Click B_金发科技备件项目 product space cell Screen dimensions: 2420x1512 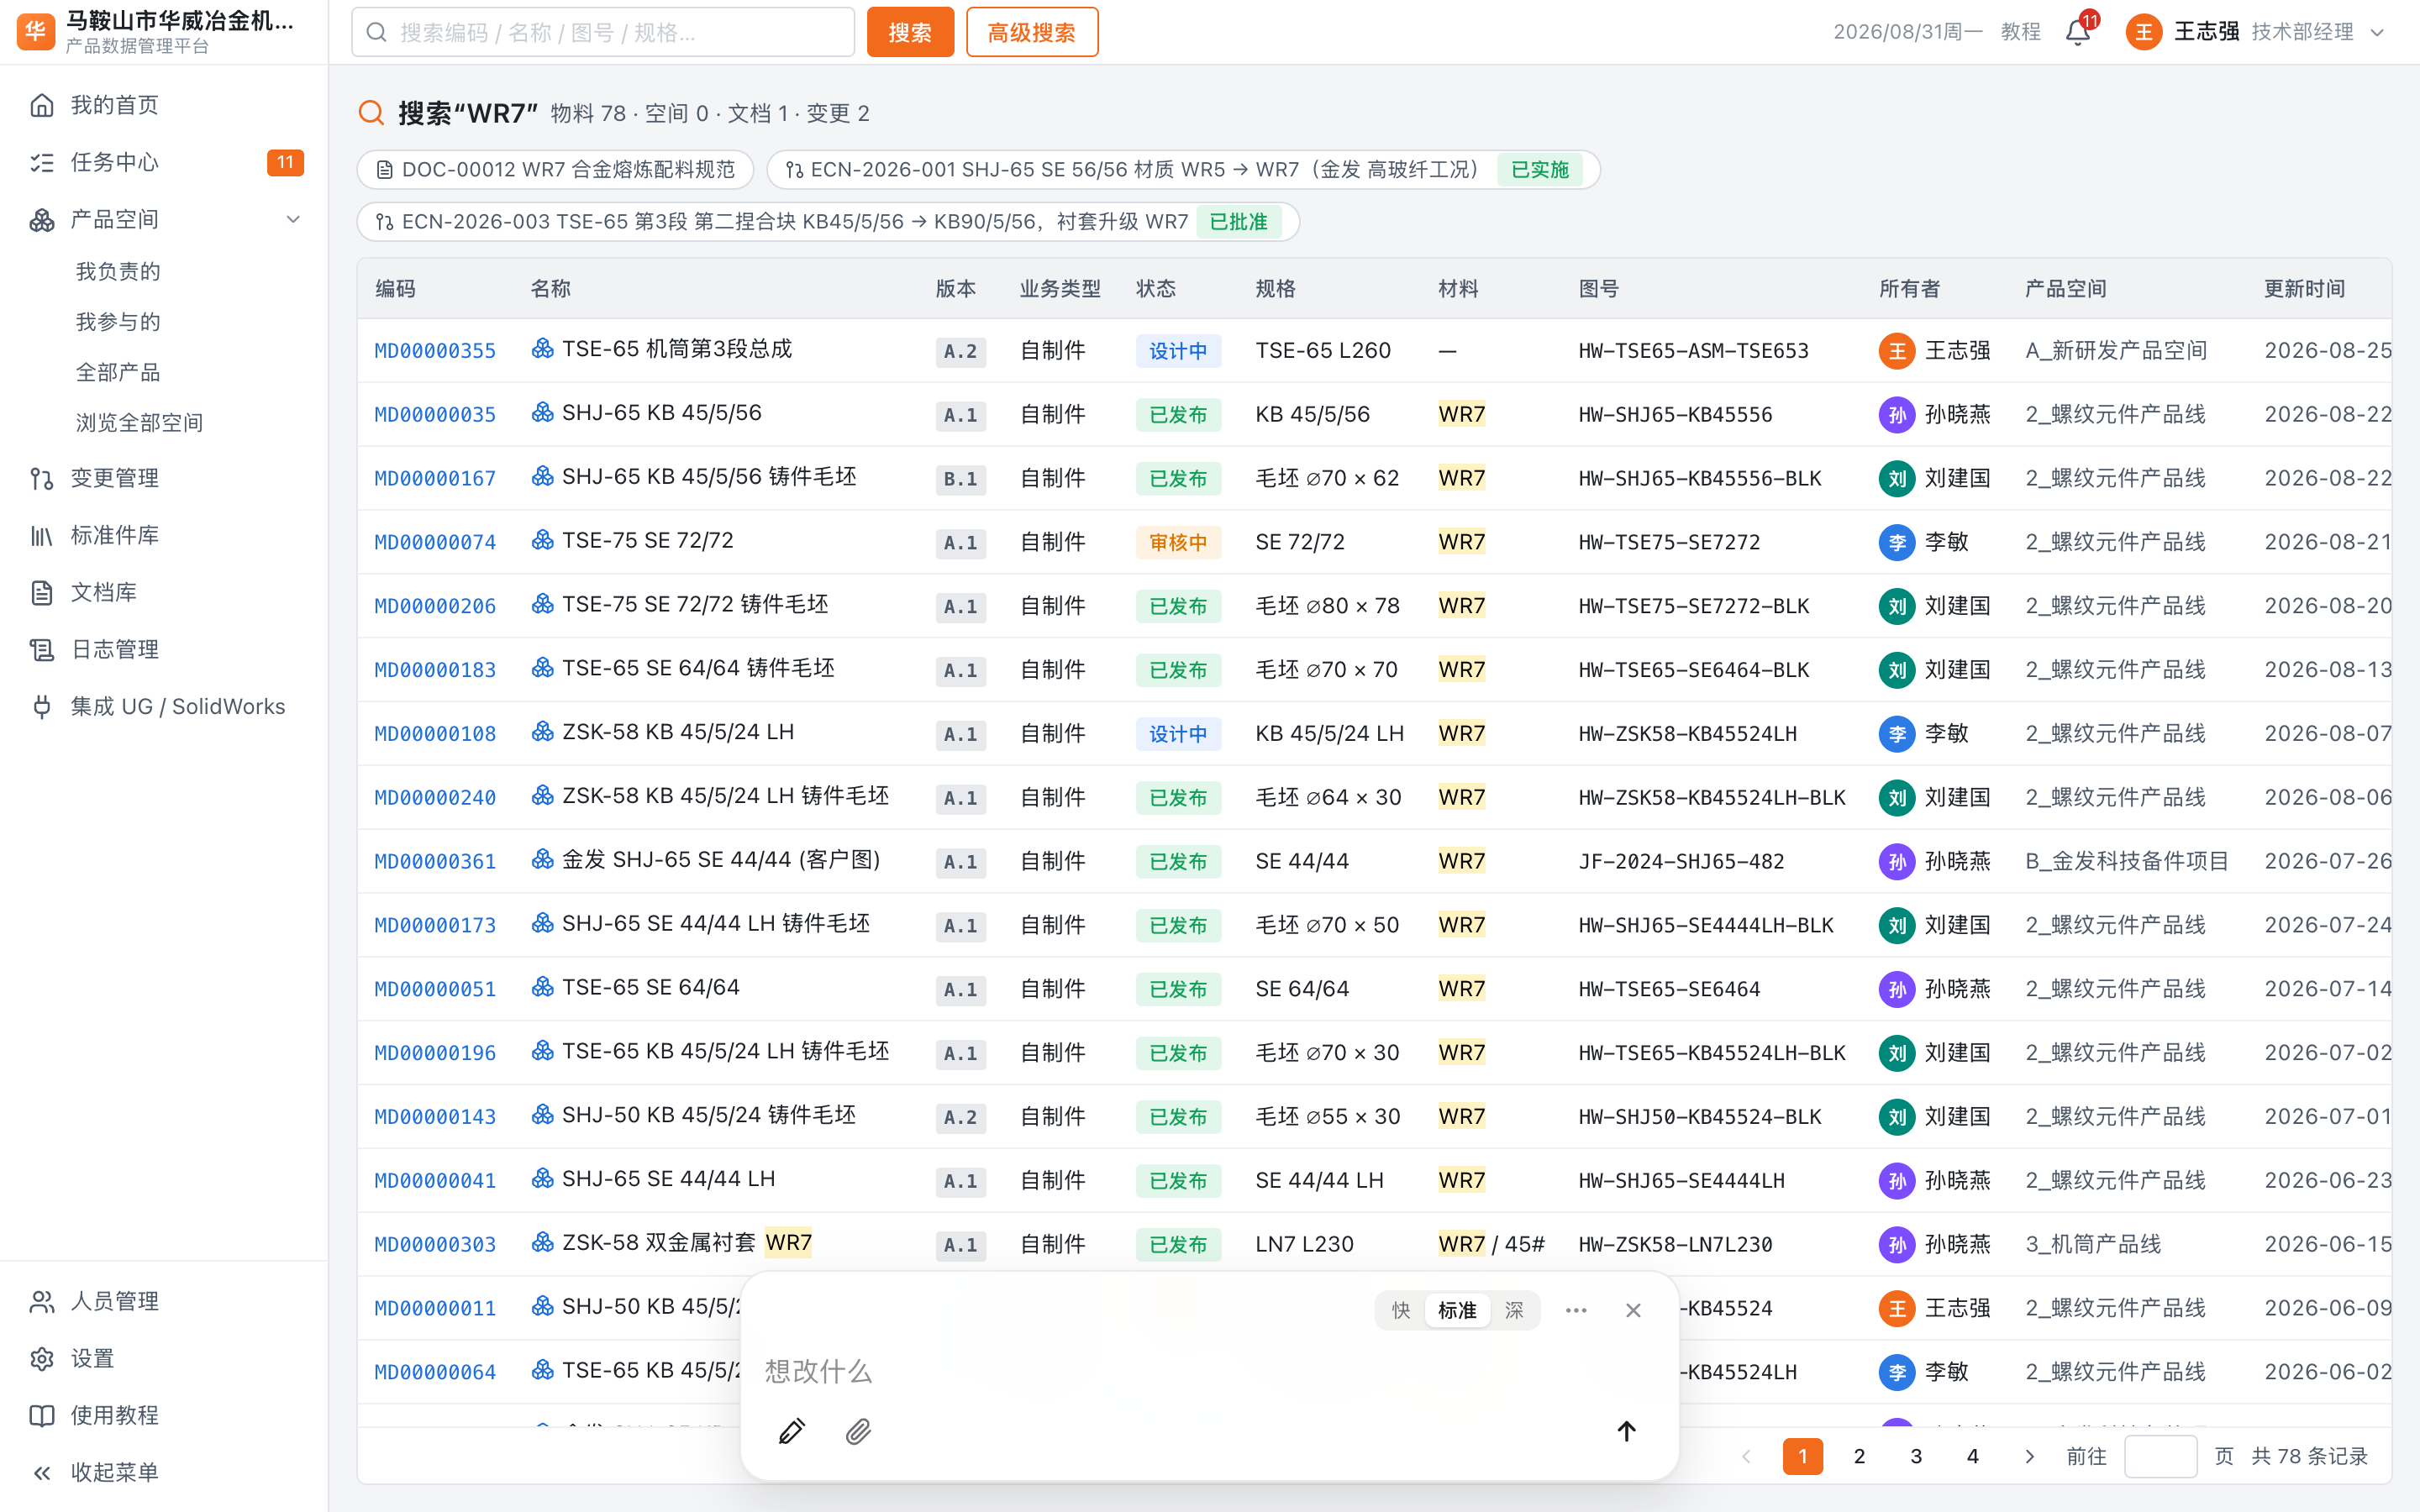pyautogui.click(x=2127, y=861)
